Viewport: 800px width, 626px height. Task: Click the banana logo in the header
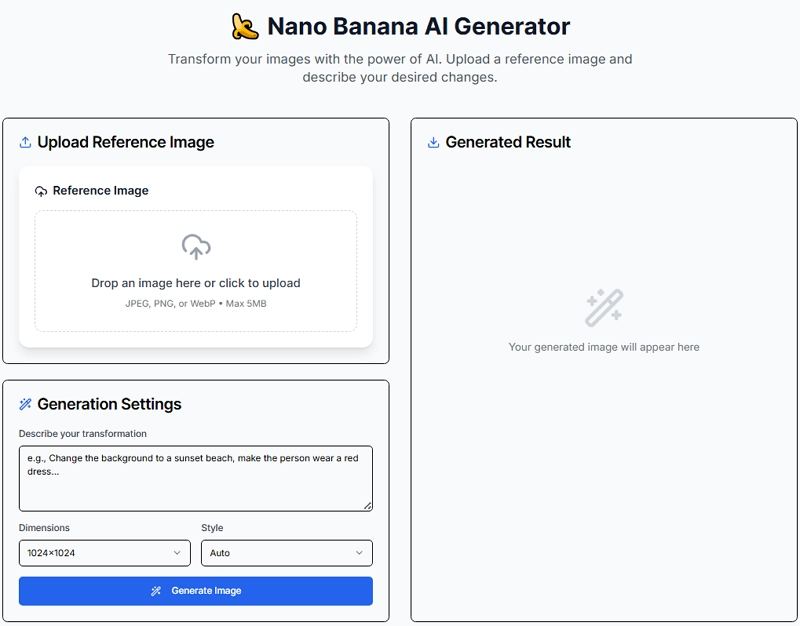(243, 27)
